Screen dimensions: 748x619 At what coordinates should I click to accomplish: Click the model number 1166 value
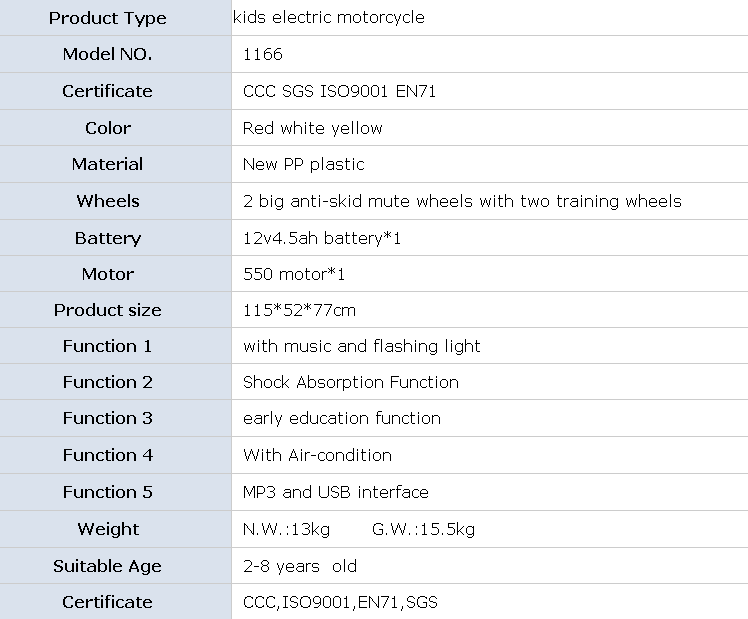click(x=262, y=55)
